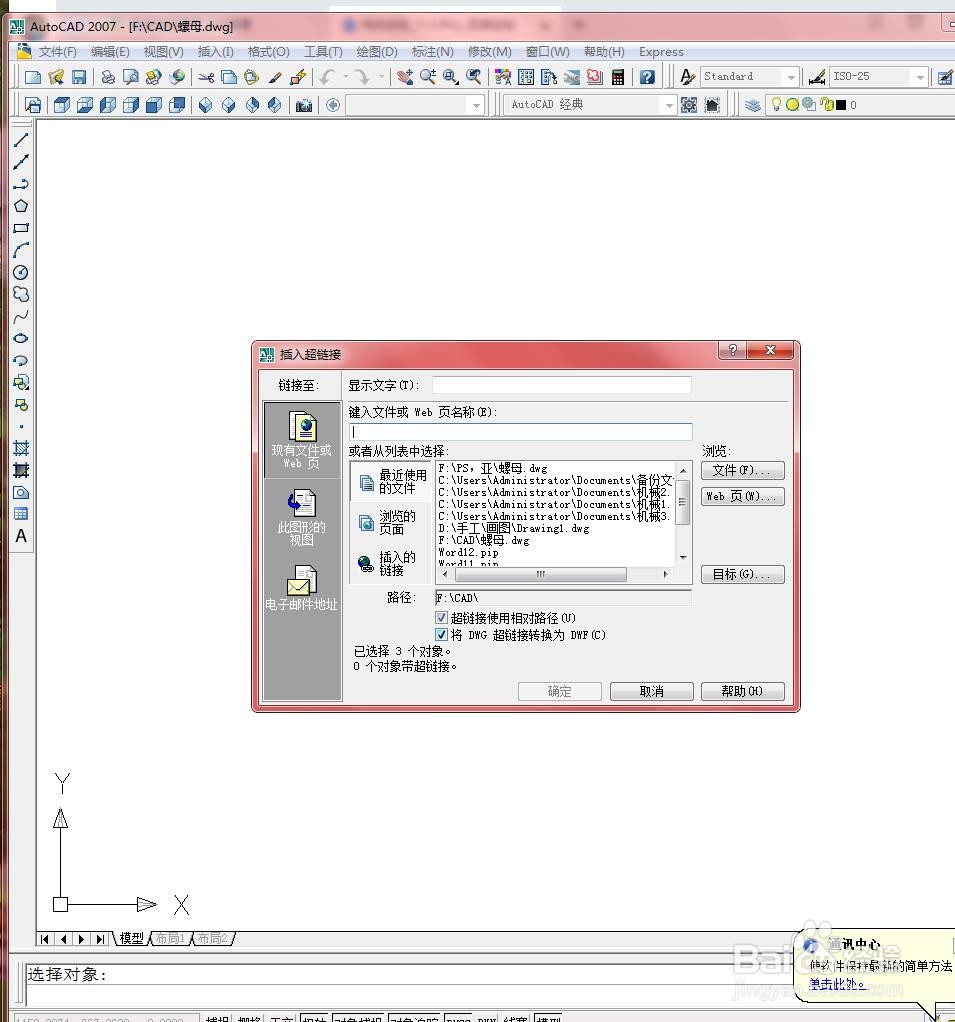Select the Ellipse draw tool
Viewport: 955px width, 1022px height.
click(21, 338)
